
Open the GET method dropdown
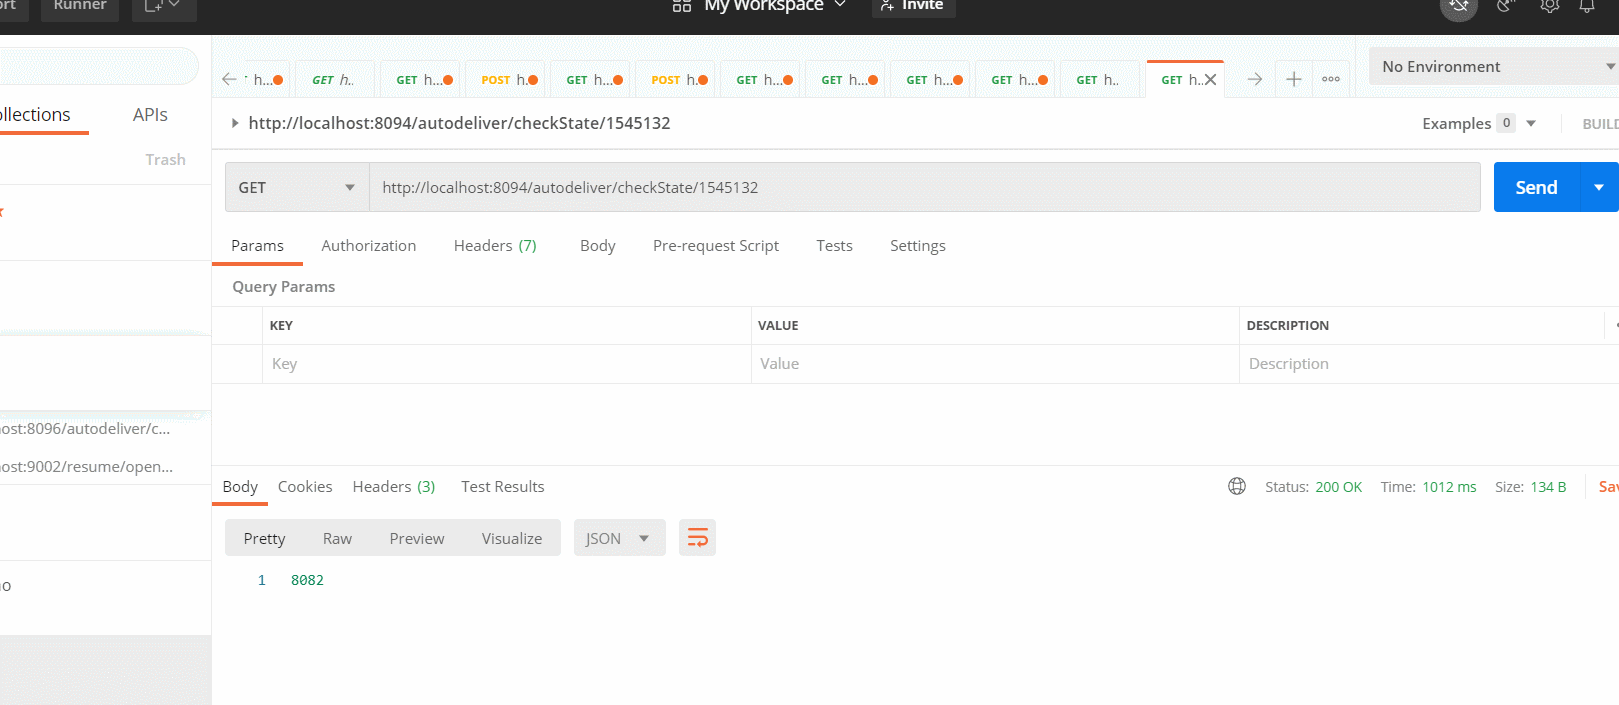click(x=297, y=188)
